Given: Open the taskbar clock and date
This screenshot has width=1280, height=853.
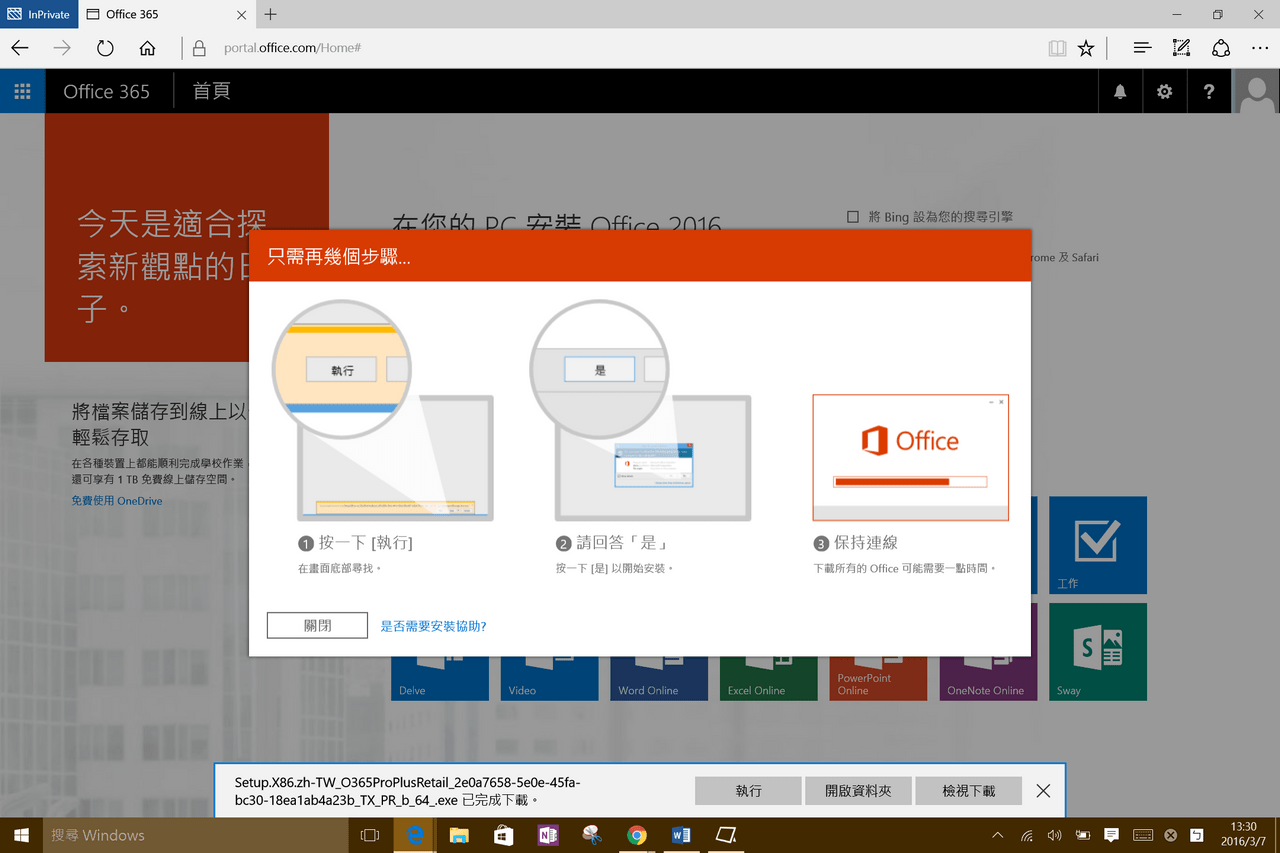Looking at the screenshot, I should (1243, 835).
